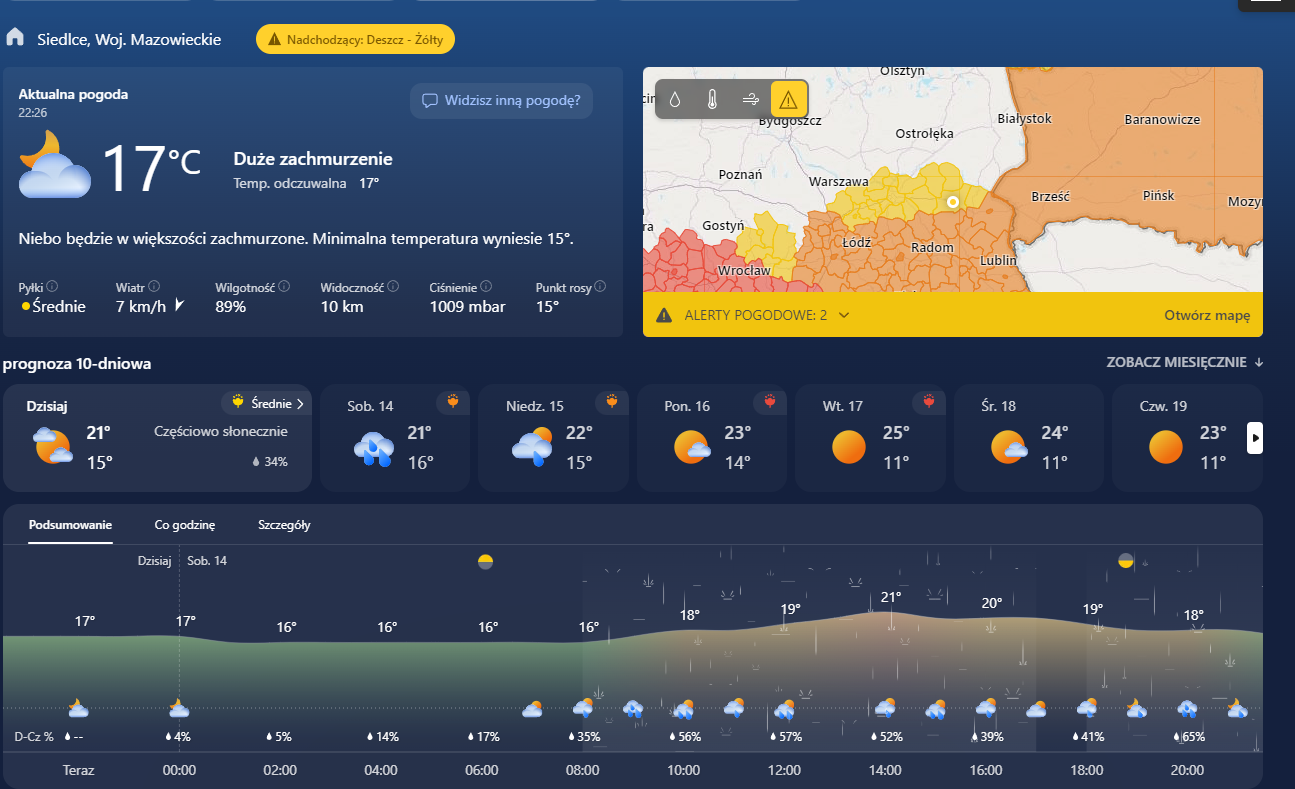
Task: Switch to the Co godzinę tab
Action: coord(184,525)
